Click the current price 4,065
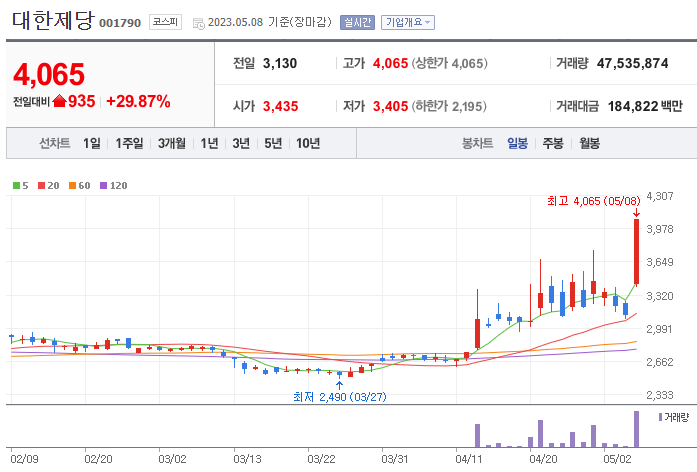The width and height of the screenshot is (697, 472). coord(49,74)
